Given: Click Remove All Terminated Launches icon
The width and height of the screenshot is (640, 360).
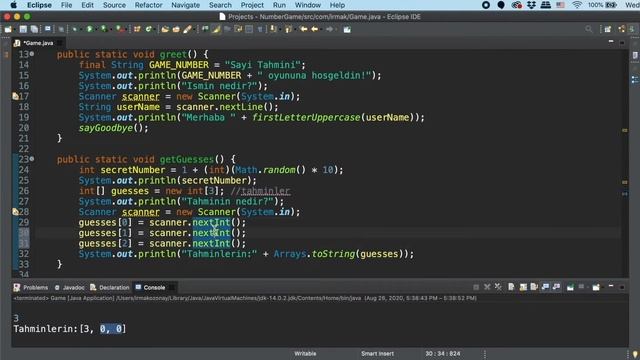Looking at the screenshot, I should pos(498,287).
